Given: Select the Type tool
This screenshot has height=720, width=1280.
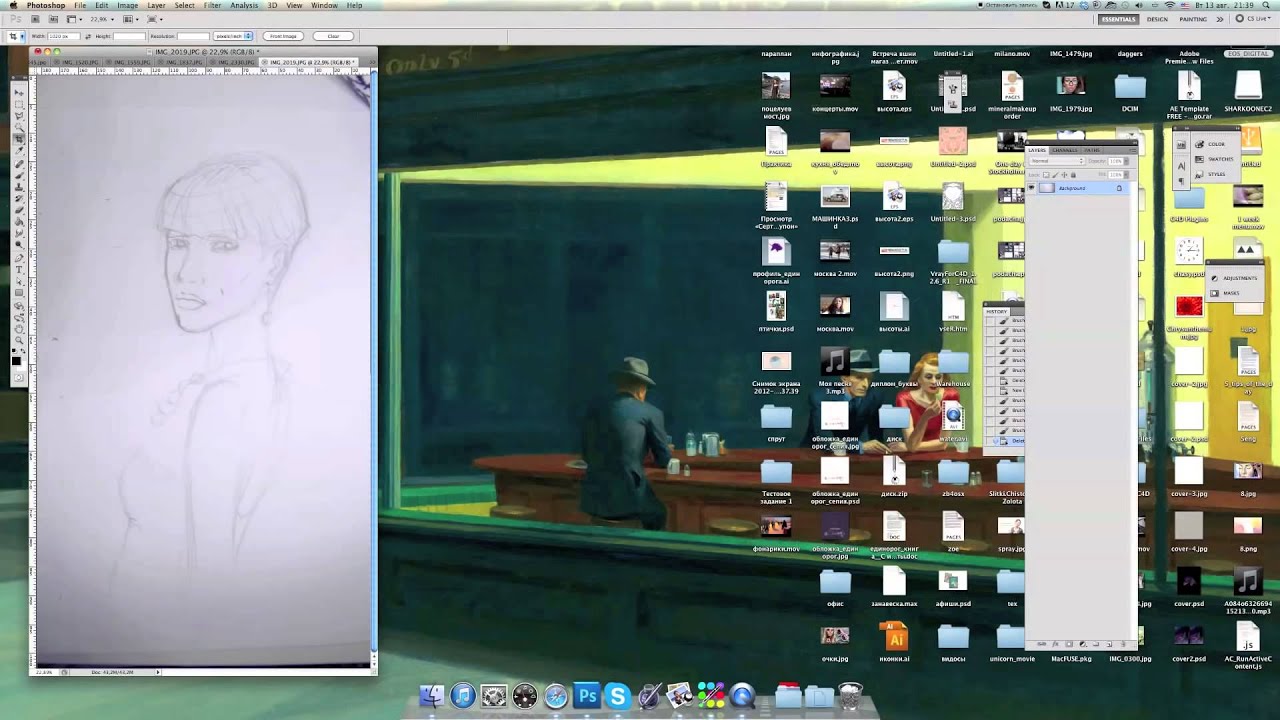Looking at the screenshot, I should 19,270.
